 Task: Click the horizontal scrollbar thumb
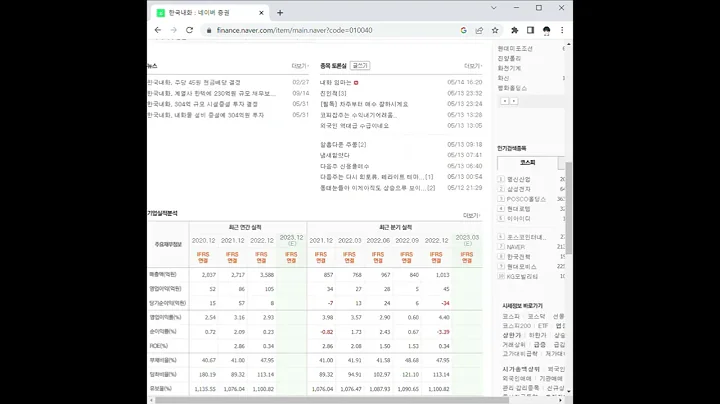[331, 400]
